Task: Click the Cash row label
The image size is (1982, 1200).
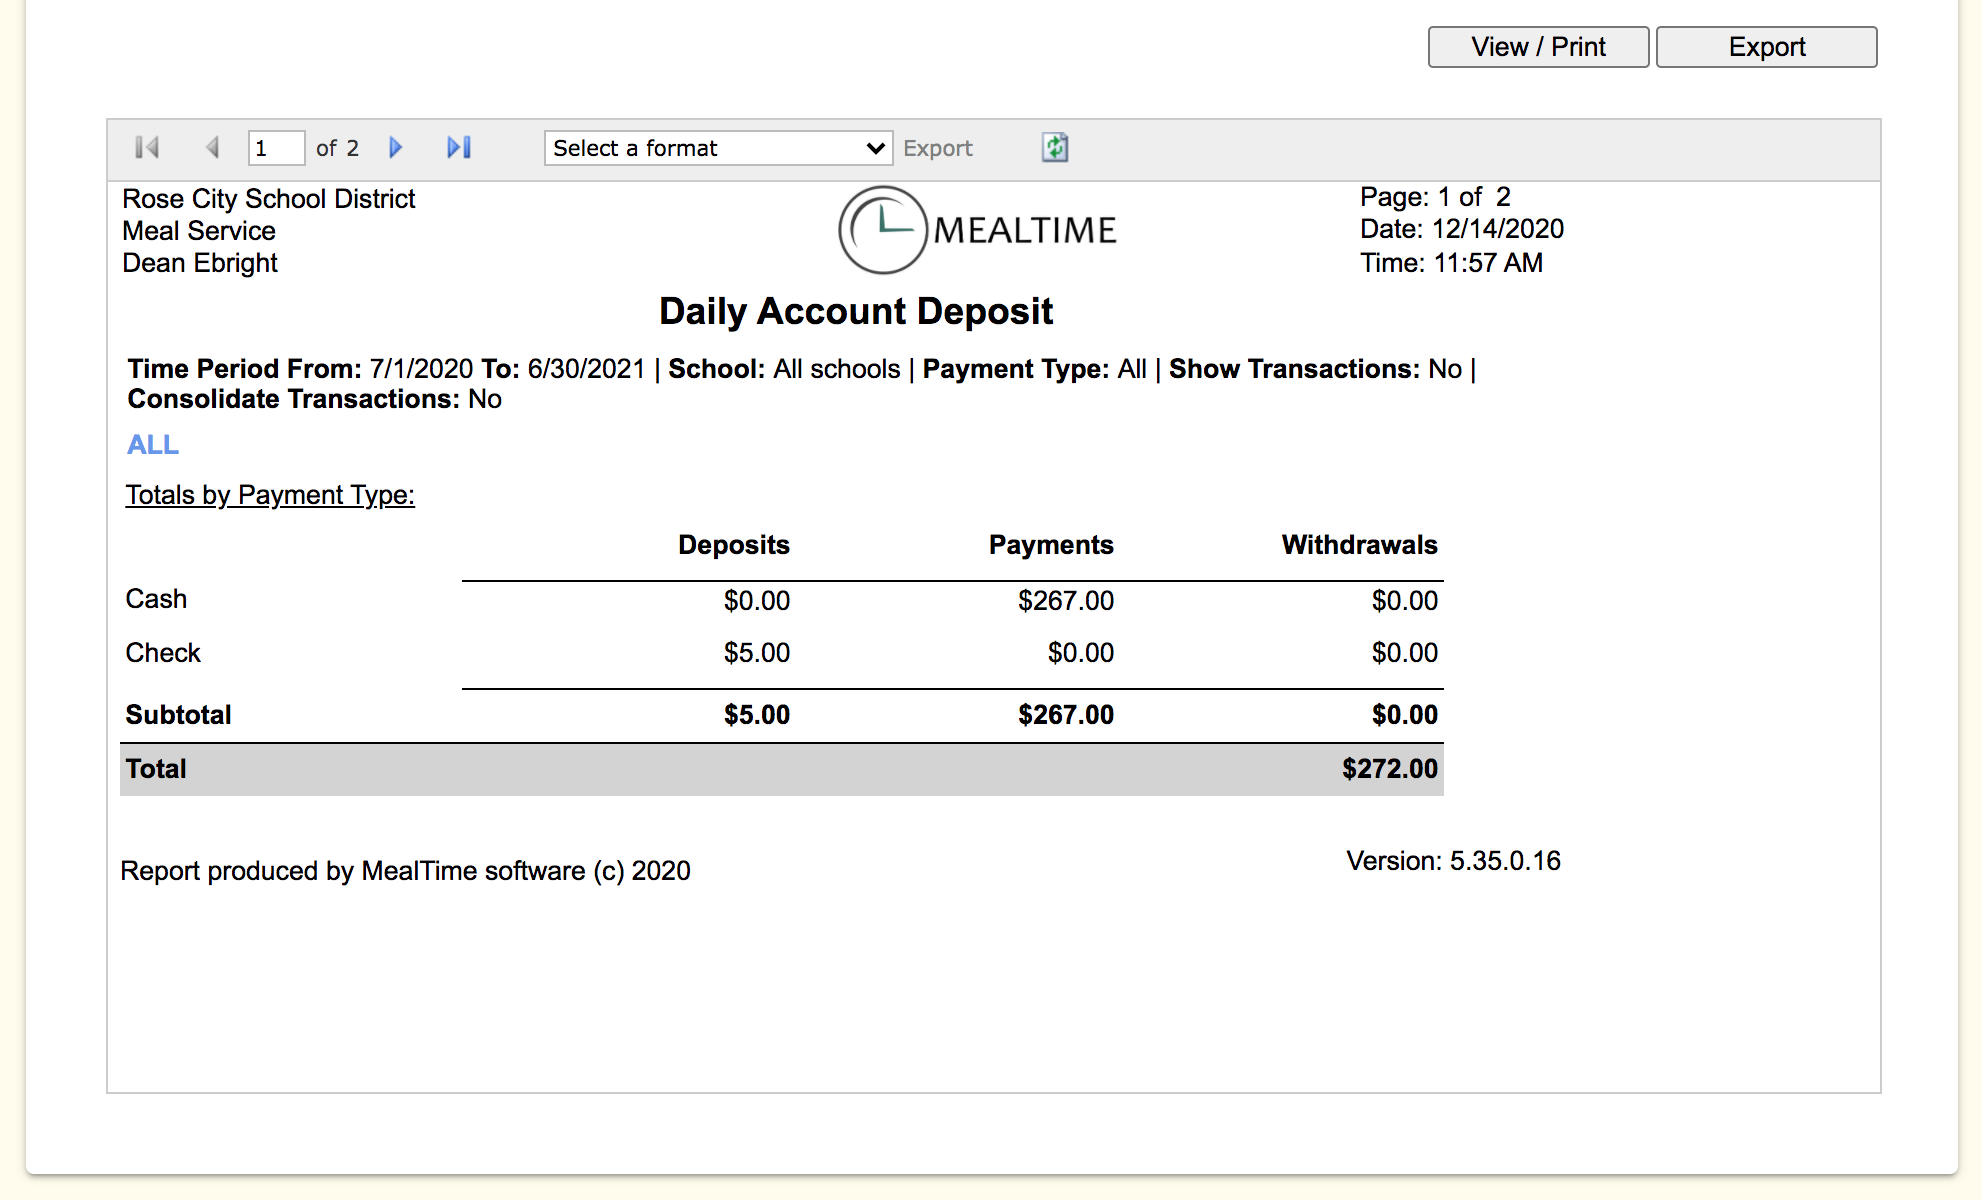Action: (x=156, y=599)
